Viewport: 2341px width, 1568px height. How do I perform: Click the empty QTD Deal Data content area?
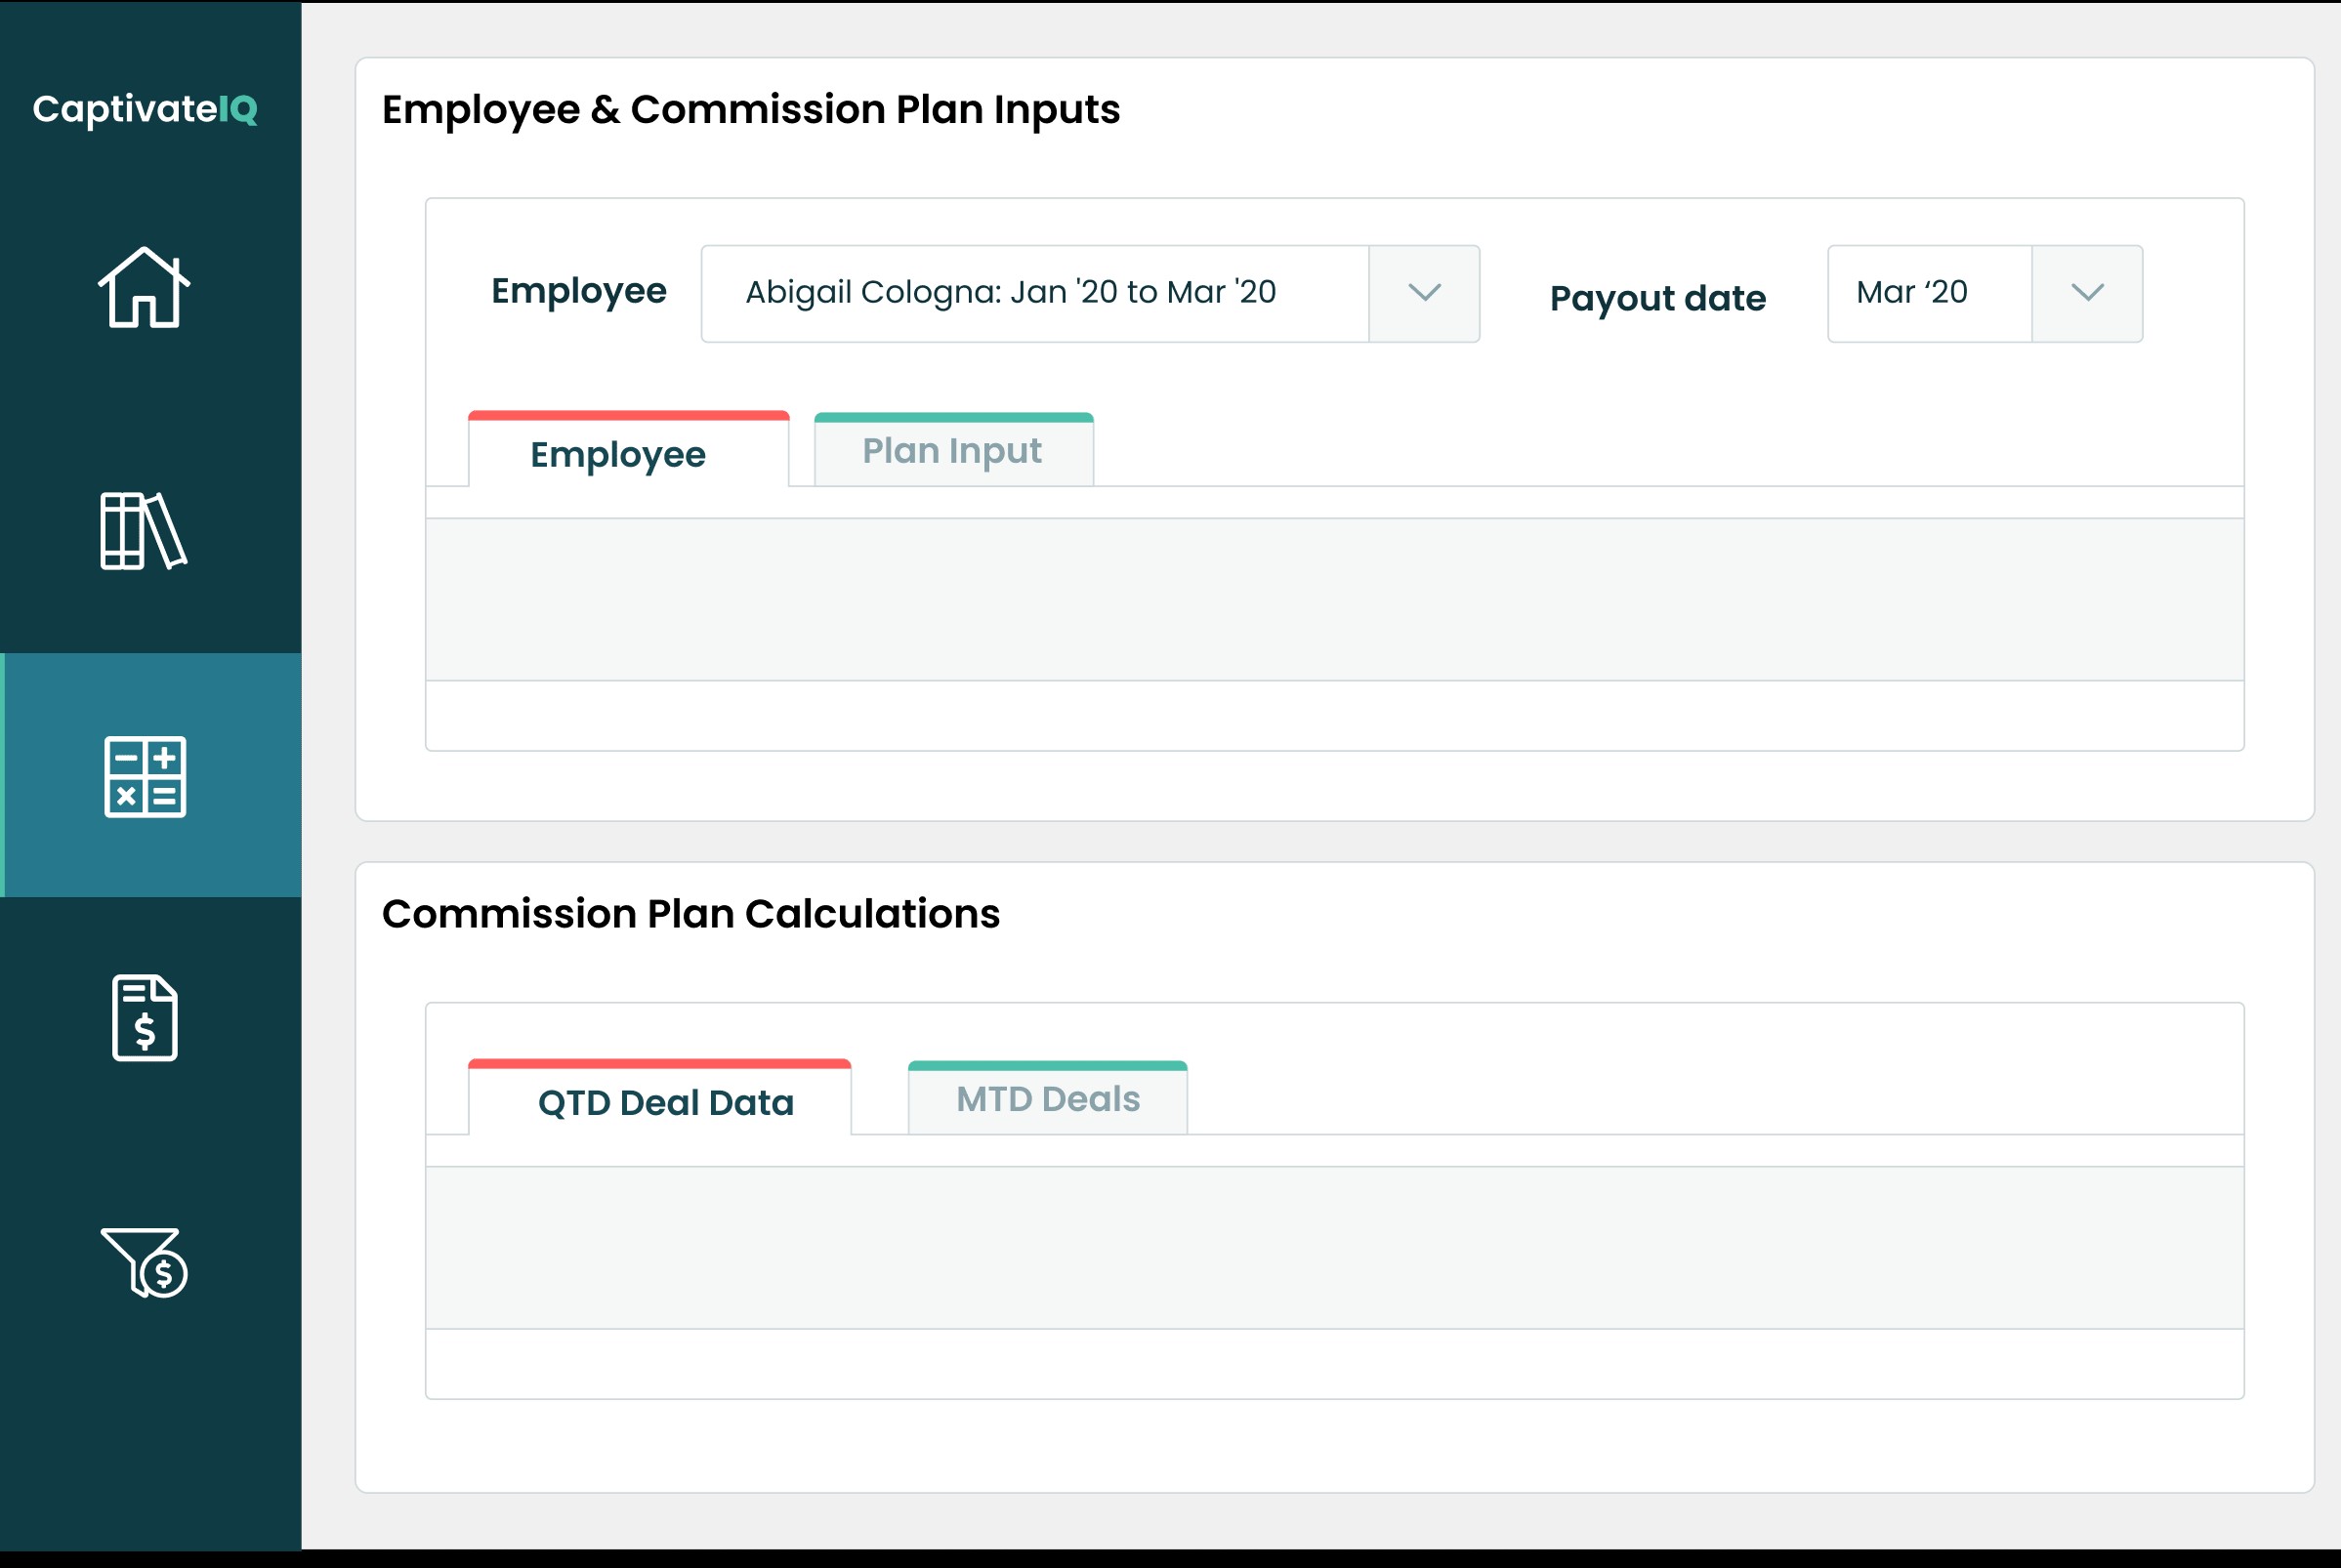(x=1334, y=1246)
